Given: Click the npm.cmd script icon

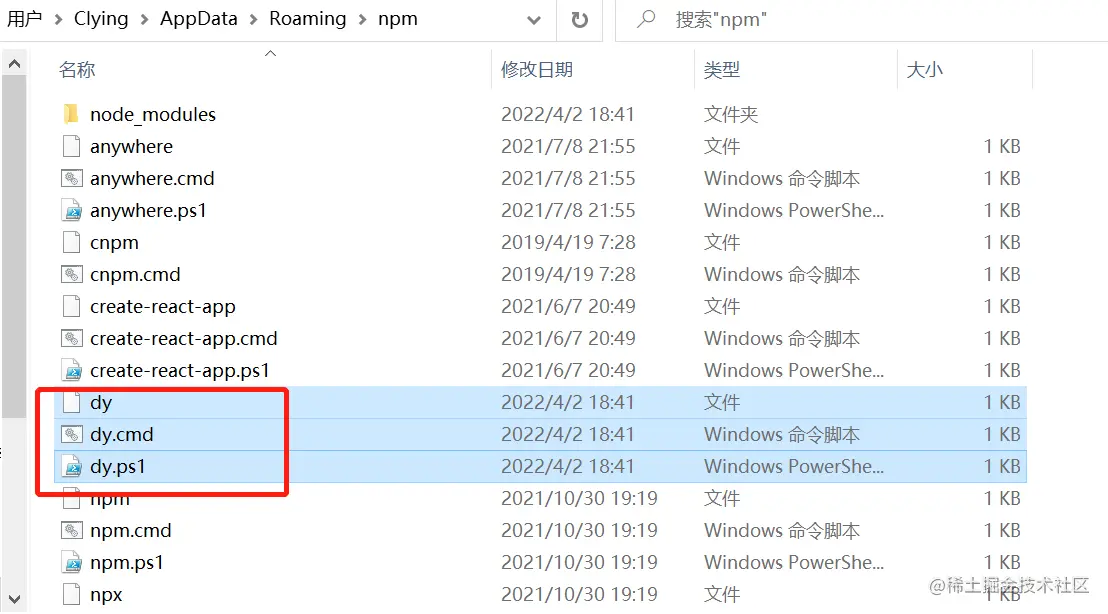Looking at the screenshot, I should [71, 531].
